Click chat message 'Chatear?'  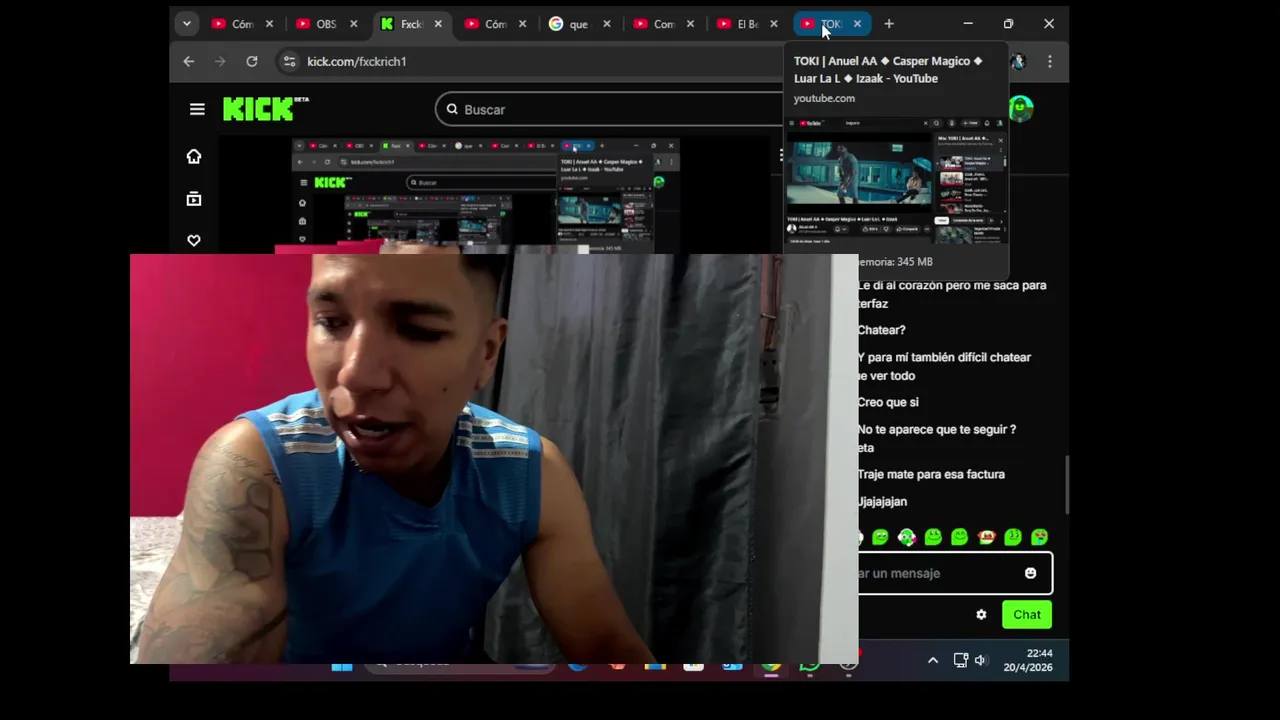[882, 330]
